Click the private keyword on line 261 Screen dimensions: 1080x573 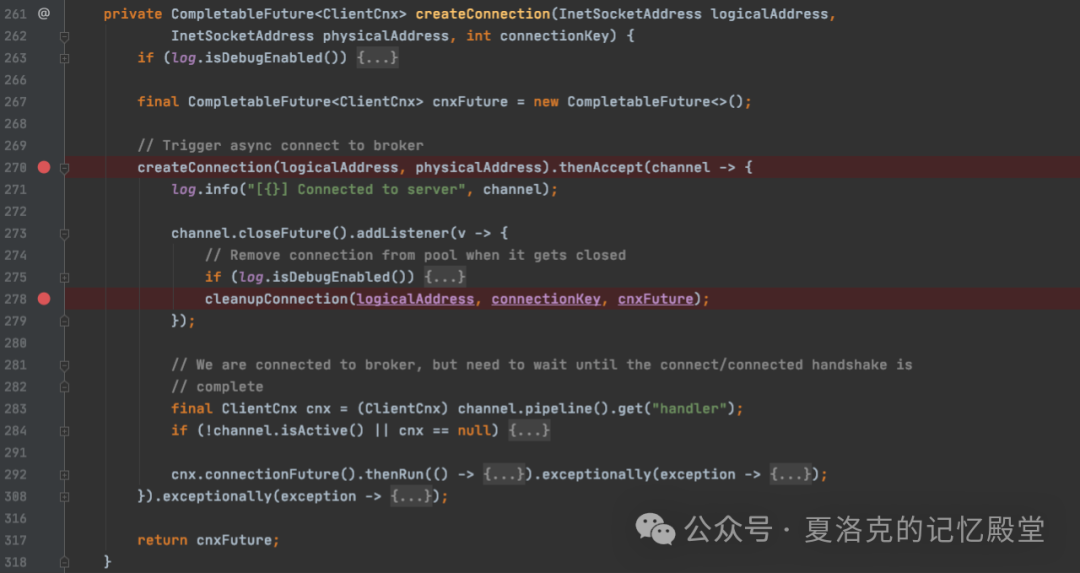[x=133, y=14]
